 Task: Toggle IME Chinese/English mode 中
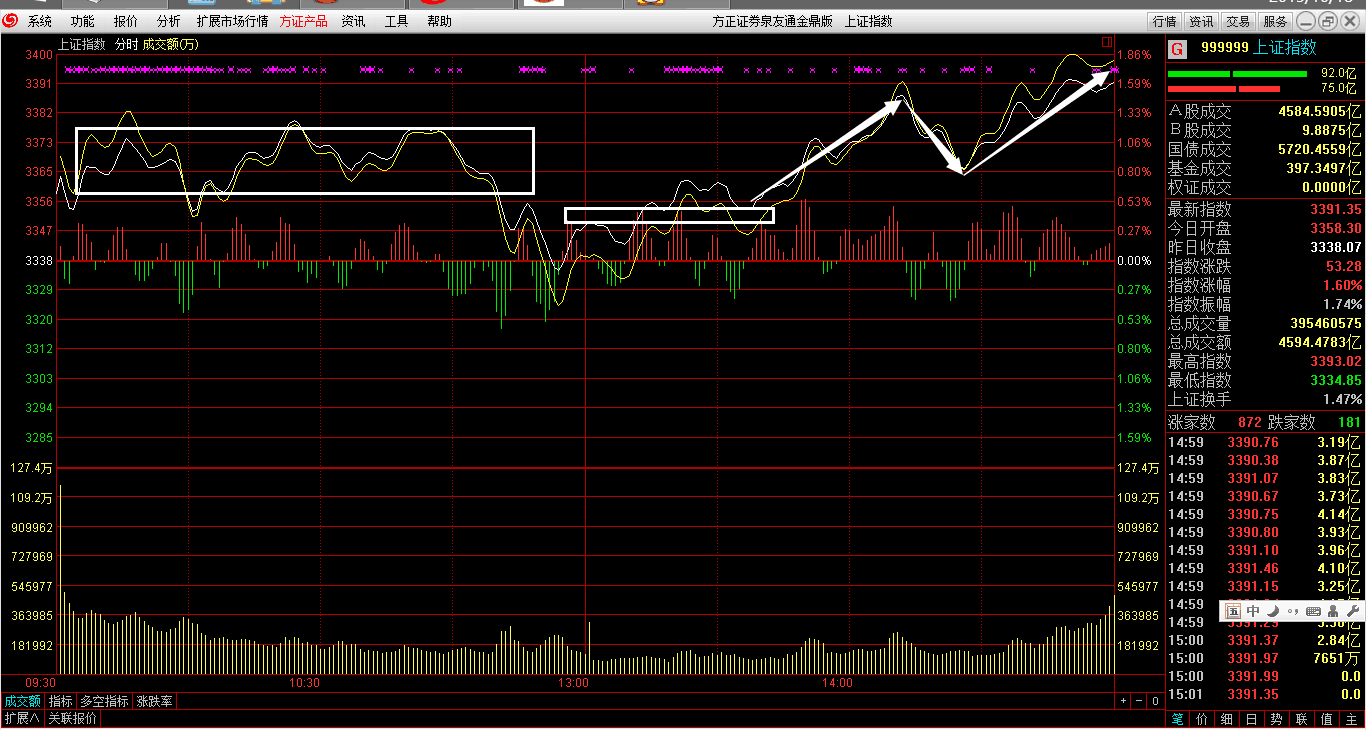click(1253, 611)
